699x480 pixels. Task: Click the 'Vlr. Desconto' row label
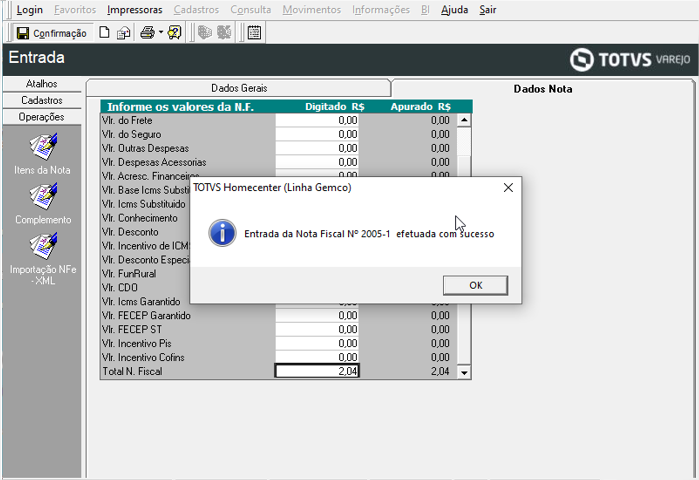pyautogui.click(x=130, y=232)
